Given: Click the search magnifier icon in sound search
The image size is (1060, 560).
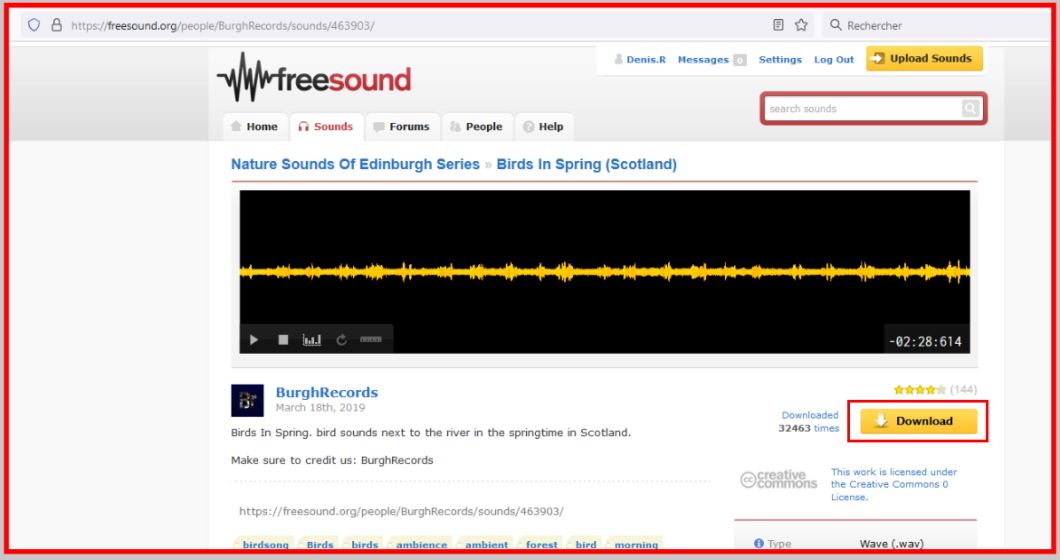Looking at the screenshot, I should point(970,109).
